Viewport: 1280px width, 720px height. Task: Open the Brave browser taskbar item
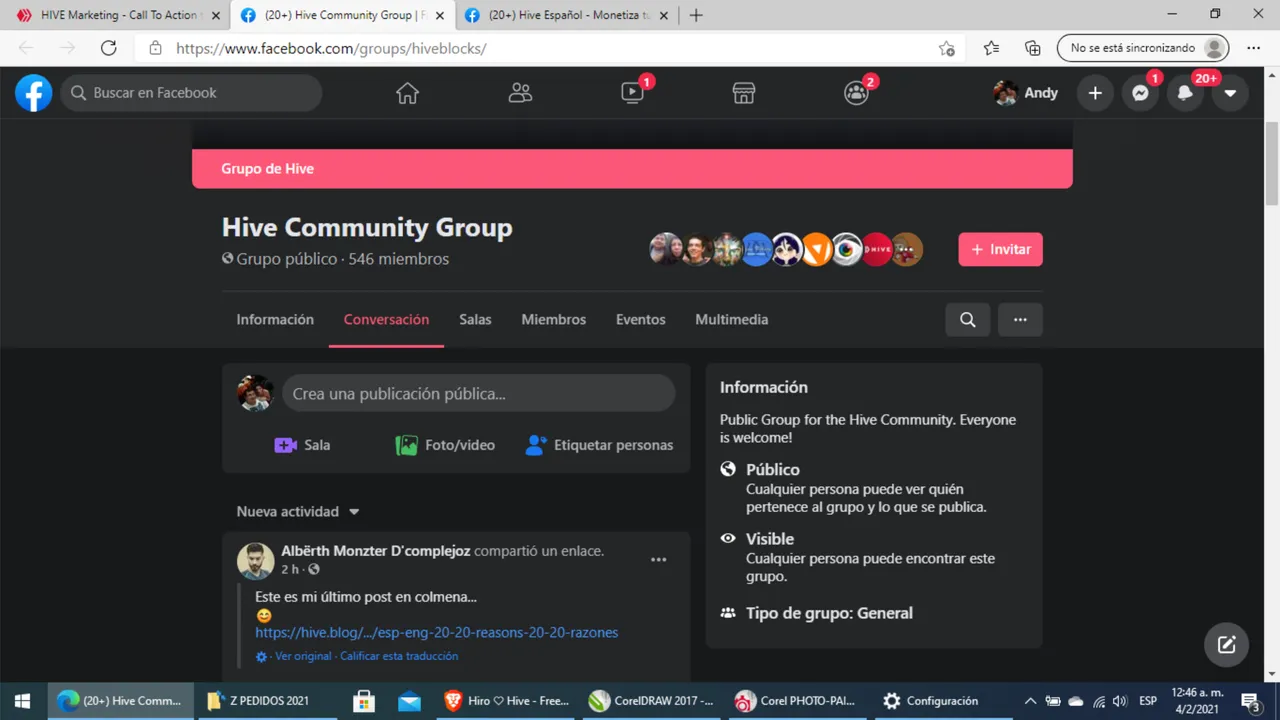507,701
